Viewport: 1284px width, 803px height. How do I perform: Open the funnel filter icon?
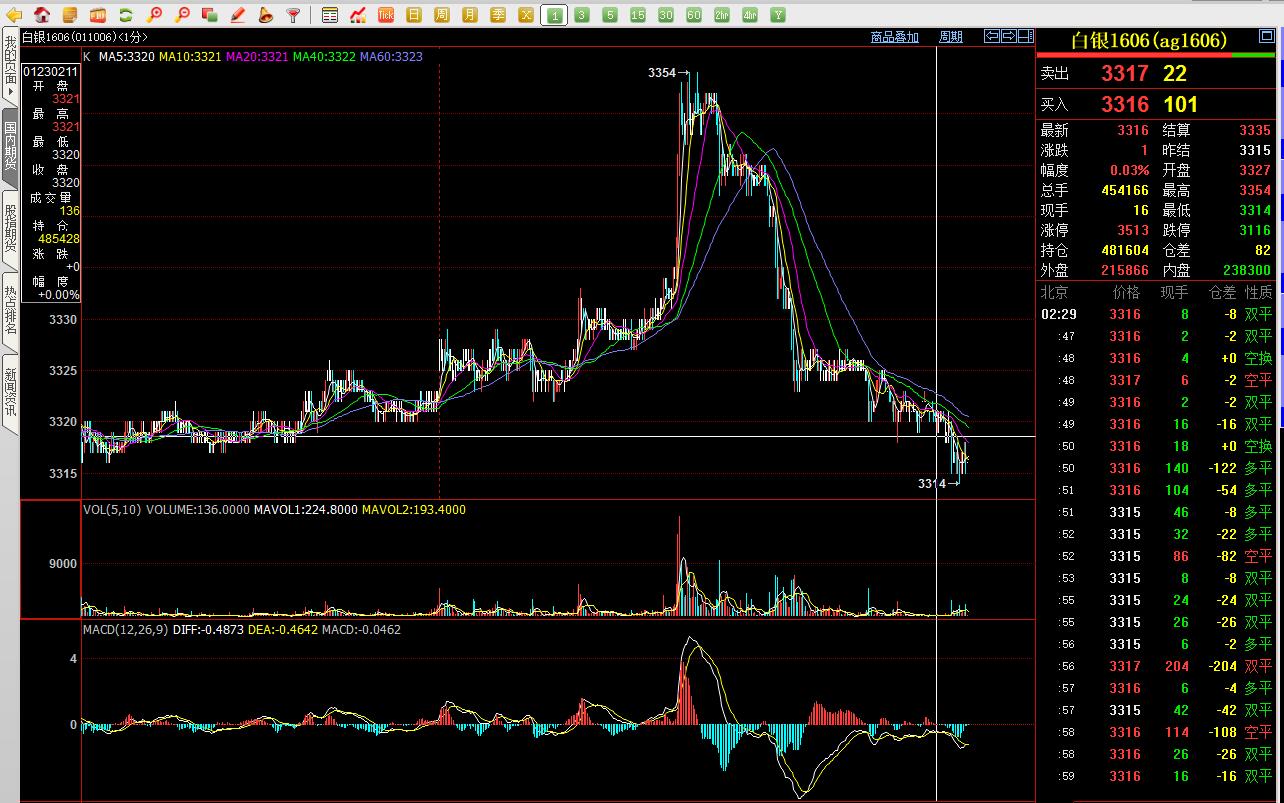click(x=293, y=15)
